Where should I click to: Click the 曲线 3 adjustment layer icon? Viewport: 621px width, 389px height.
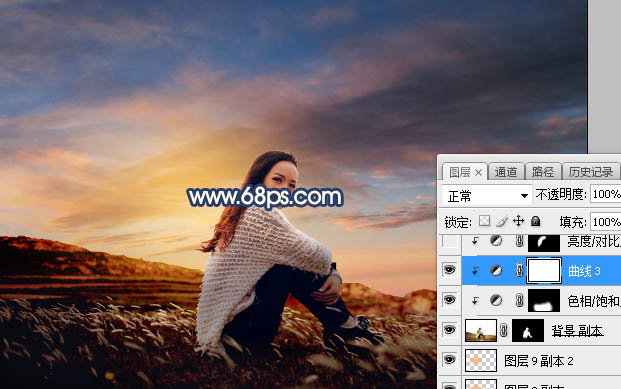point(496,270)
